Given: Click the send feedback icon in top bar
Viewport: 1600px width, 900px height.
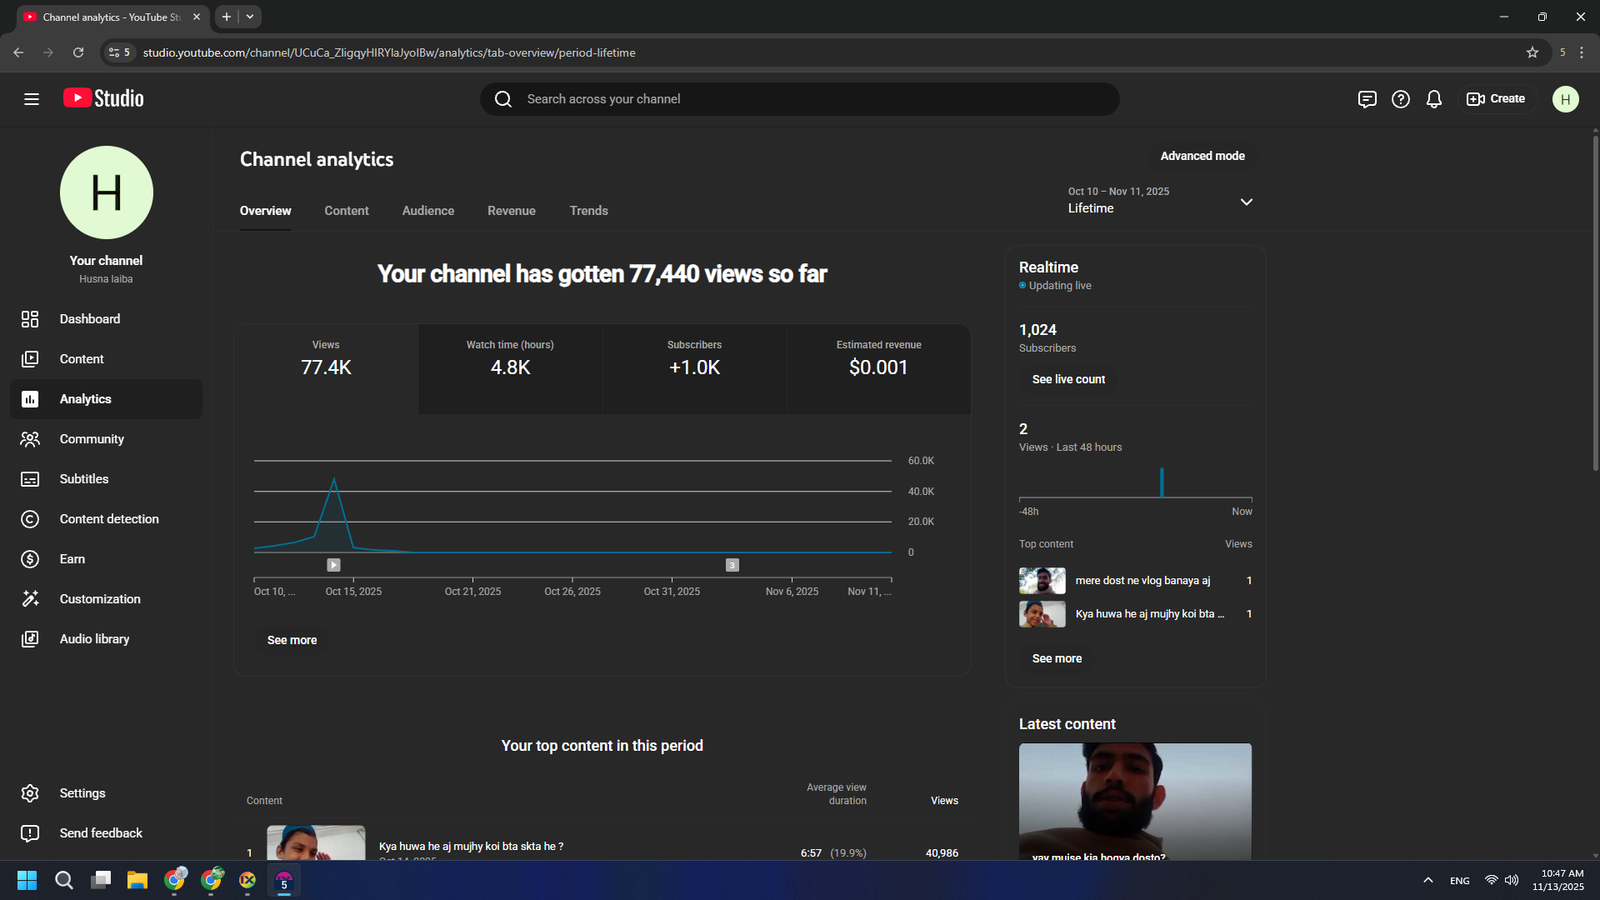Looking at the screenshot, I should pos(1367,99).
